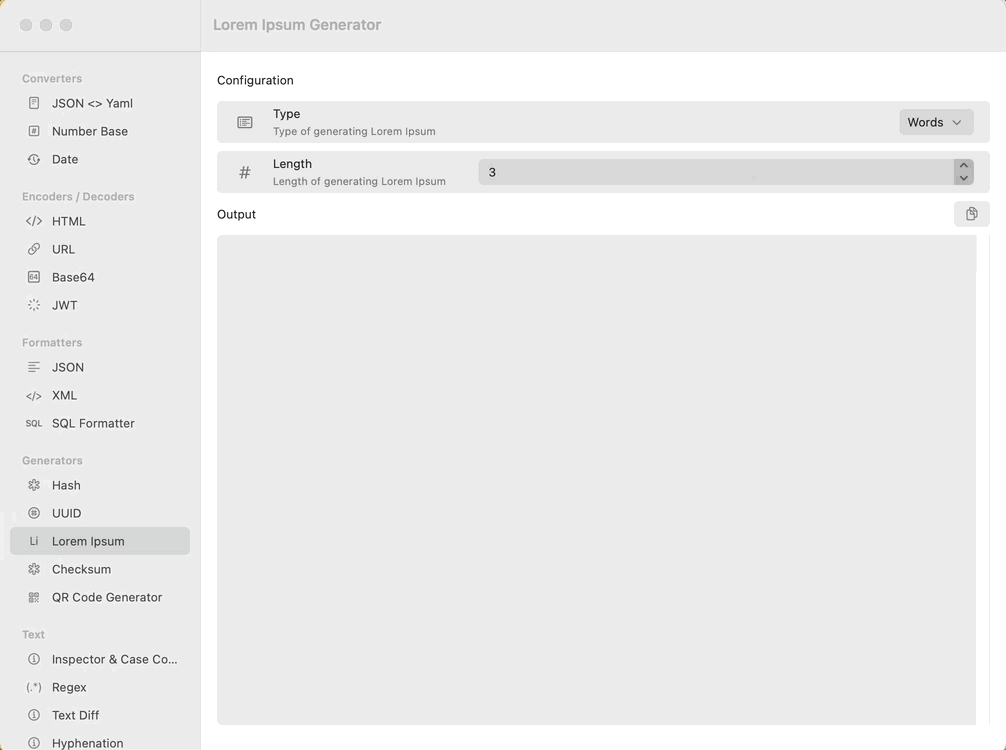
Task: Open the JSON formatter
Action: pyautogui.click(x=100, y=367)
